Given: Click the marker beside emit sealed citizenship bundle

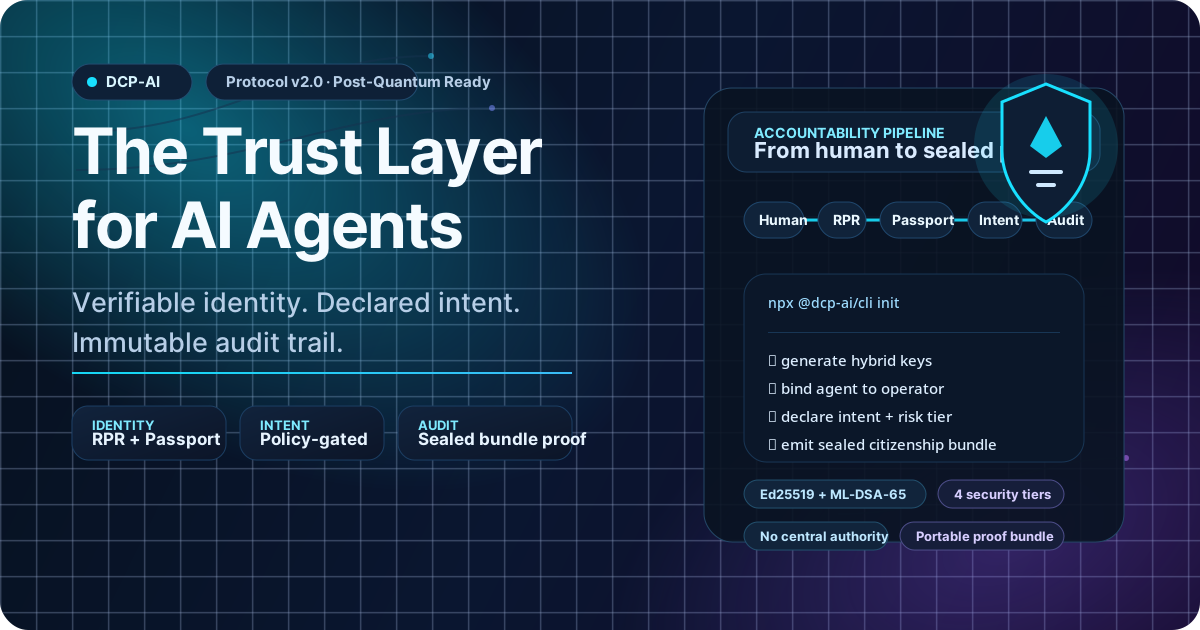Looking at the screenshot, I should click(772, 445).
